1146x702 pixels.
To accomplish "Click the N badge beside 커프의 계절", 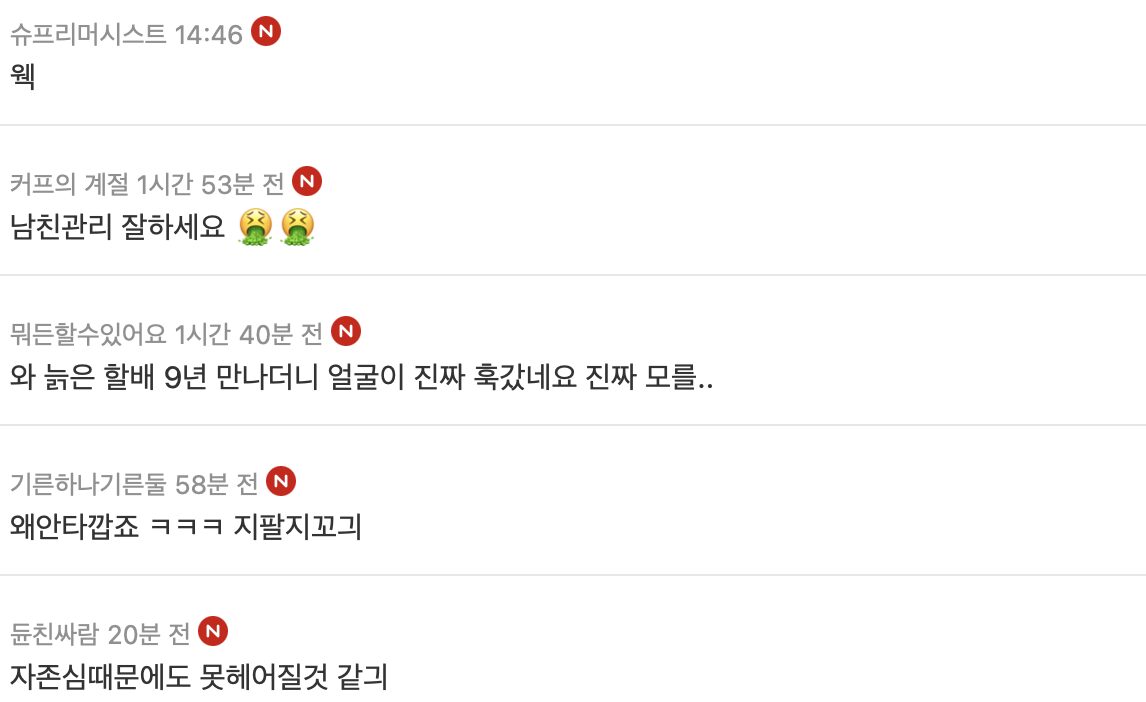I will pyautogui.click(x=307, y=182).
